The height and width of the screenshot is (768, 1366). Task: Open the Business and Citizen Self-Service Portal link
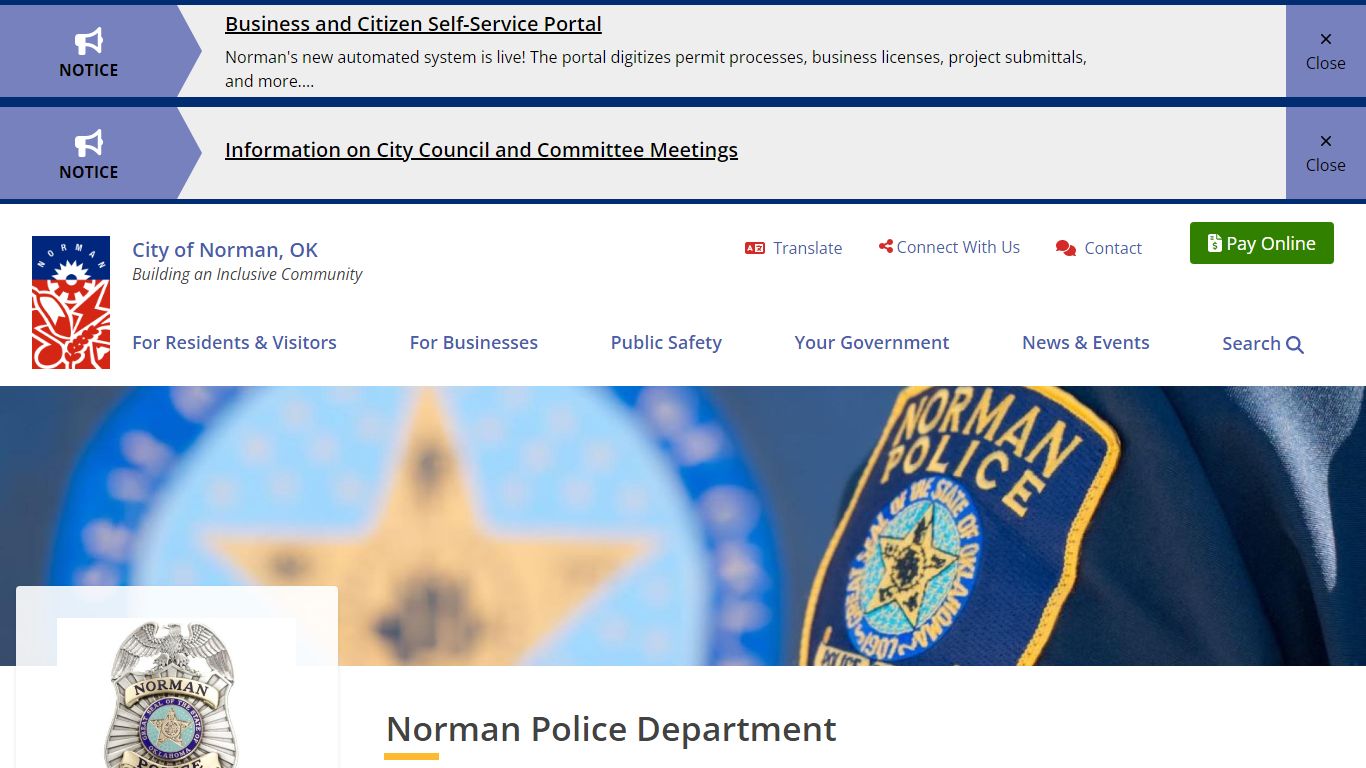click(413, 24)
